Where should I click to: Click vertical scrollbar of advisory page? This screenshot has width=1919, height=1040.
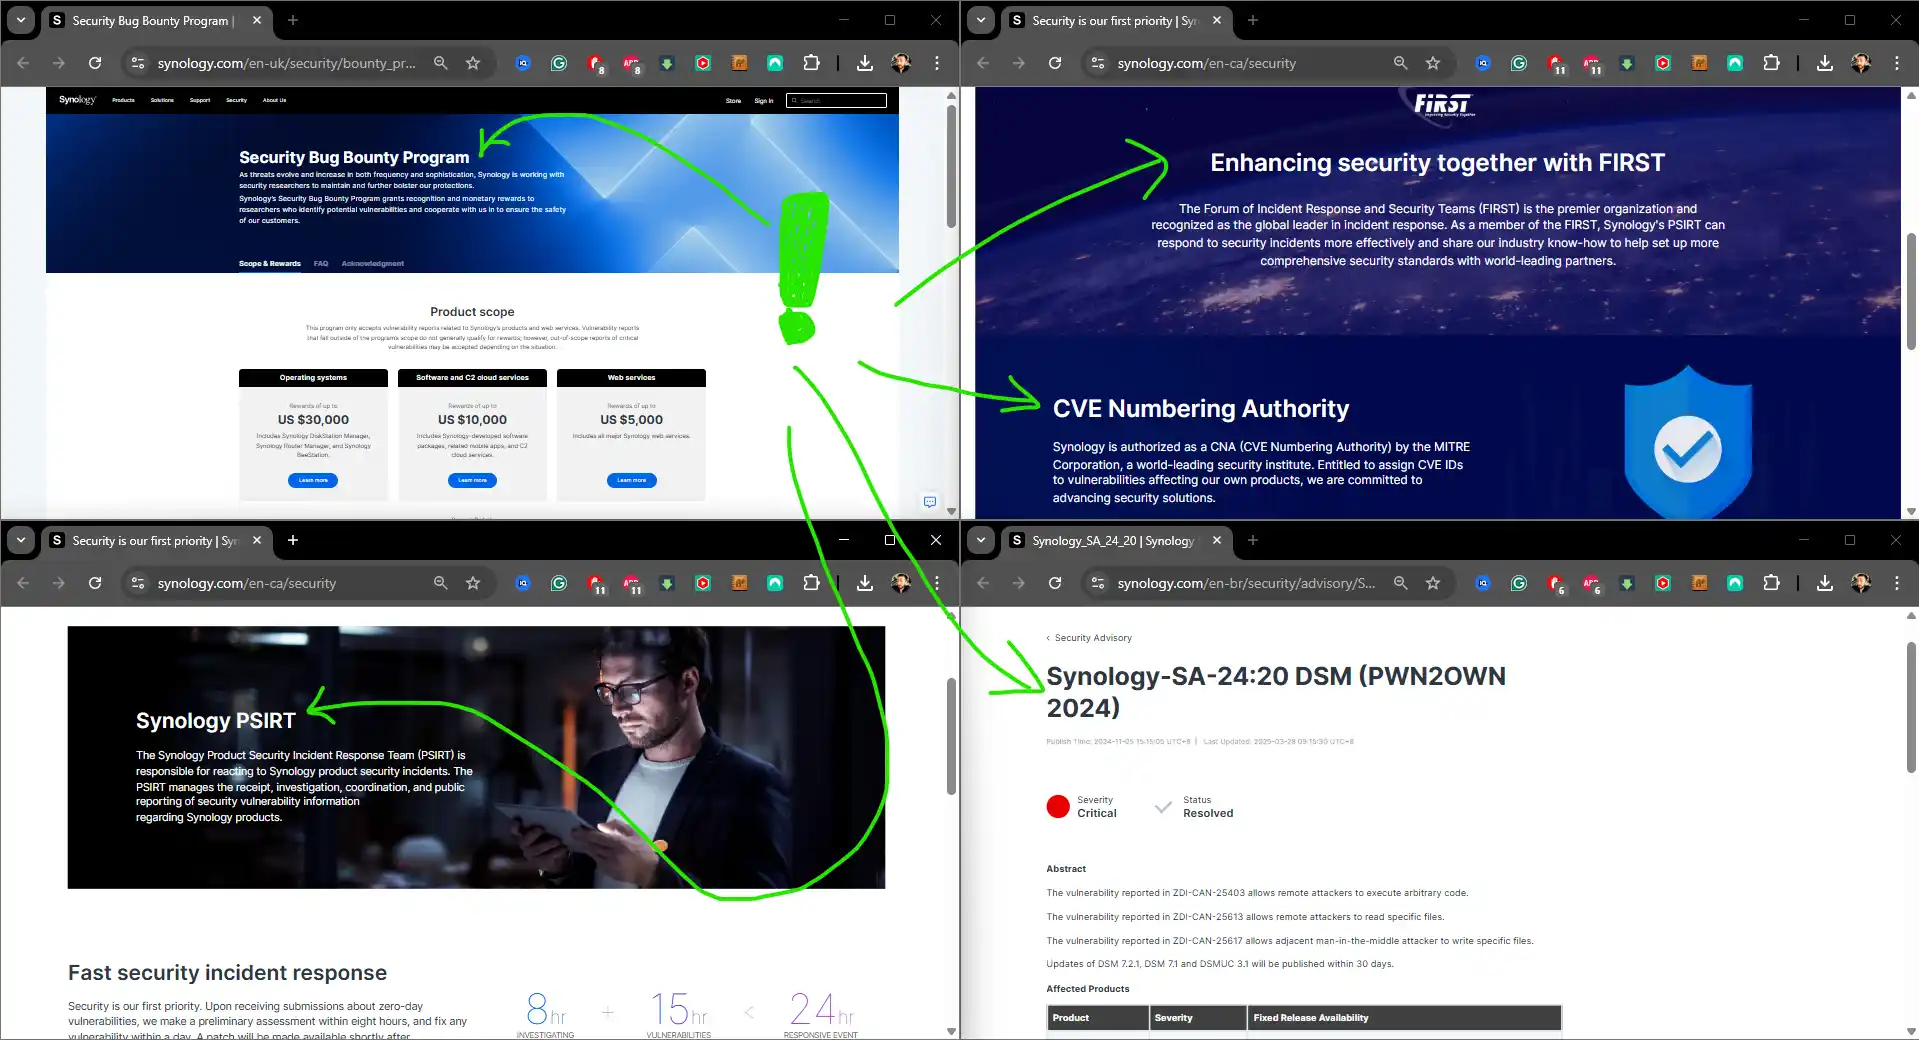[1911, 707]
